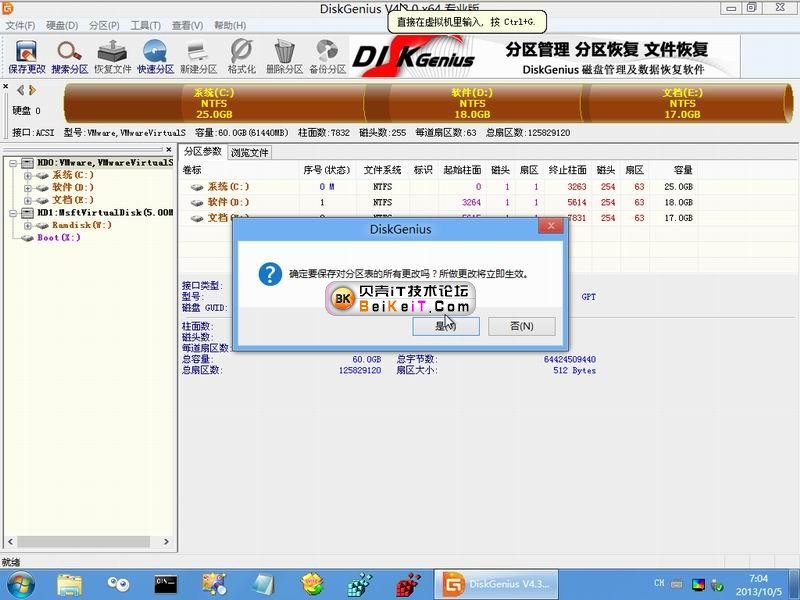Open the 工具(T) menu
This screenshot has height=600, width=800.
[145, 26]
